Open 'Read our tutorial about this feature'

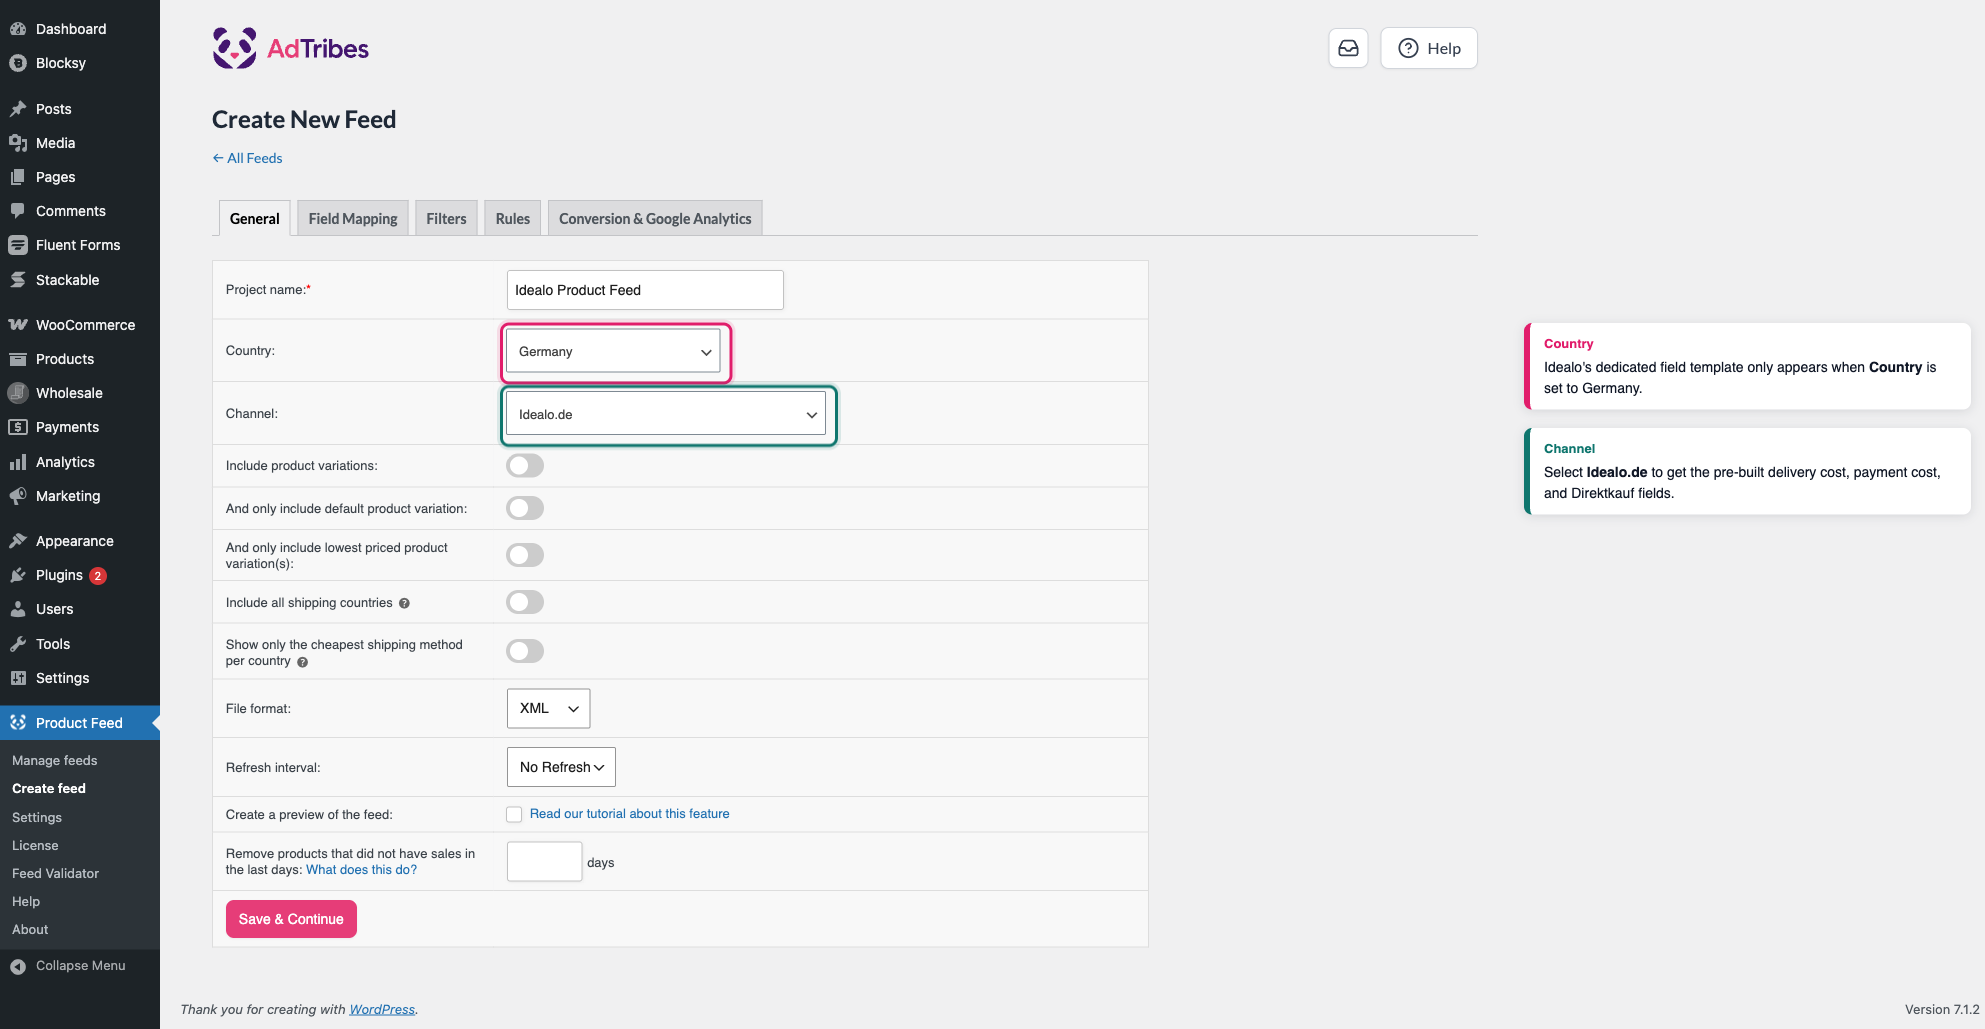[630, 814]
